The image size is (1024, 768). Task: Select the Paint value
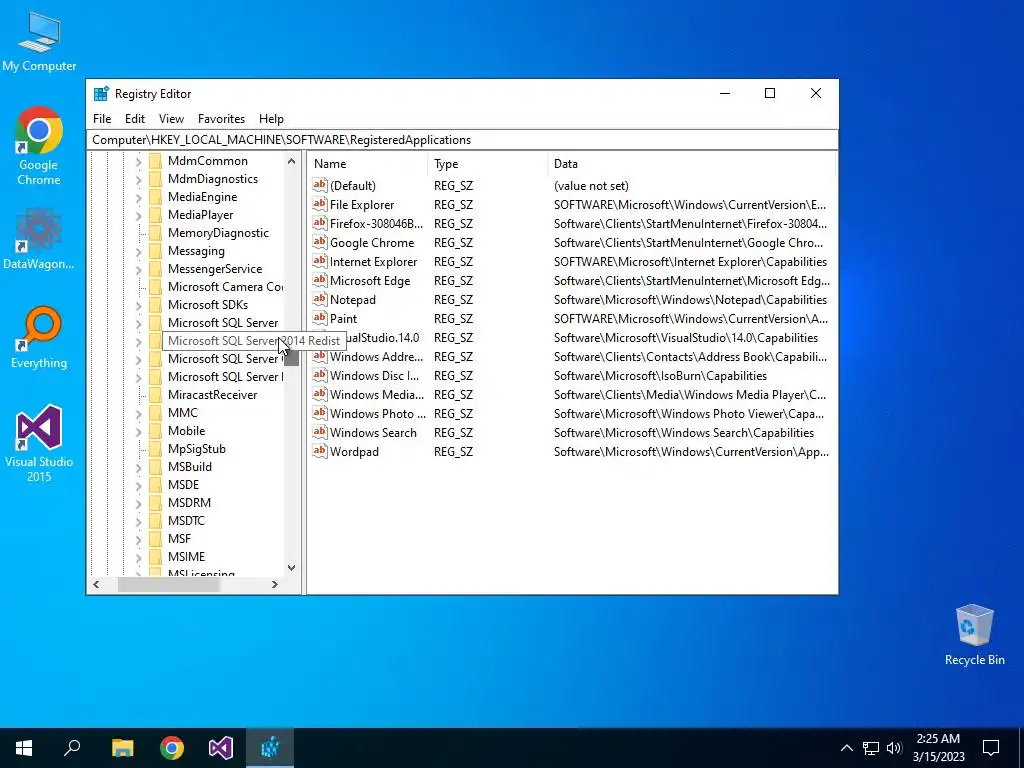click(343, 319)
